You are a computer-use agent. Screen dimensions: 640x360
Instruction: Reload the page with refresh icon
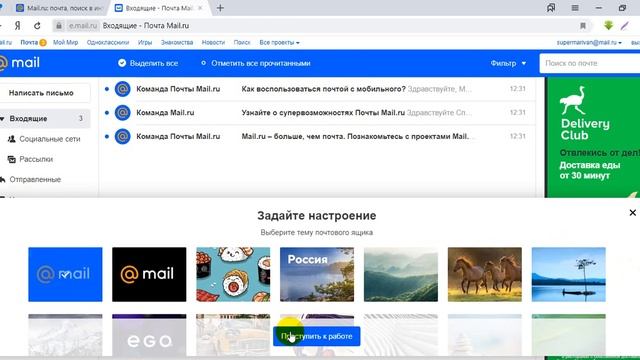37,26
